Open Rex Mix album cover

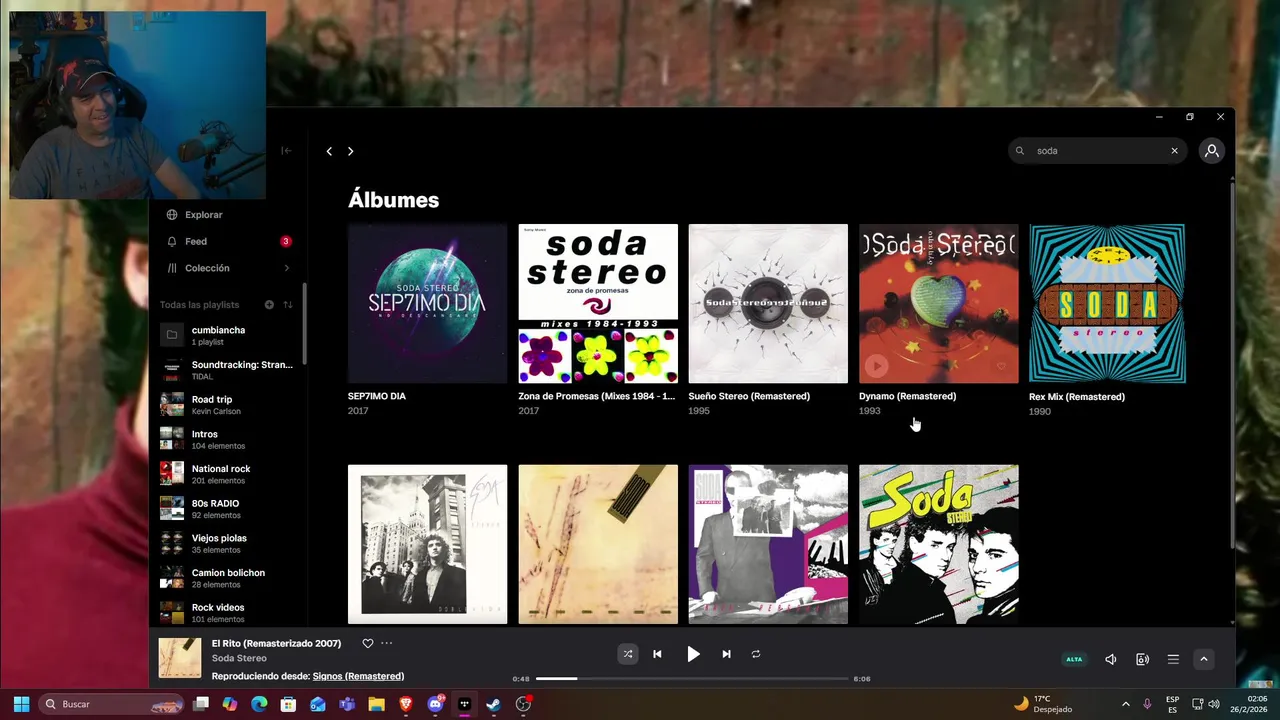tap(1107, 303)
